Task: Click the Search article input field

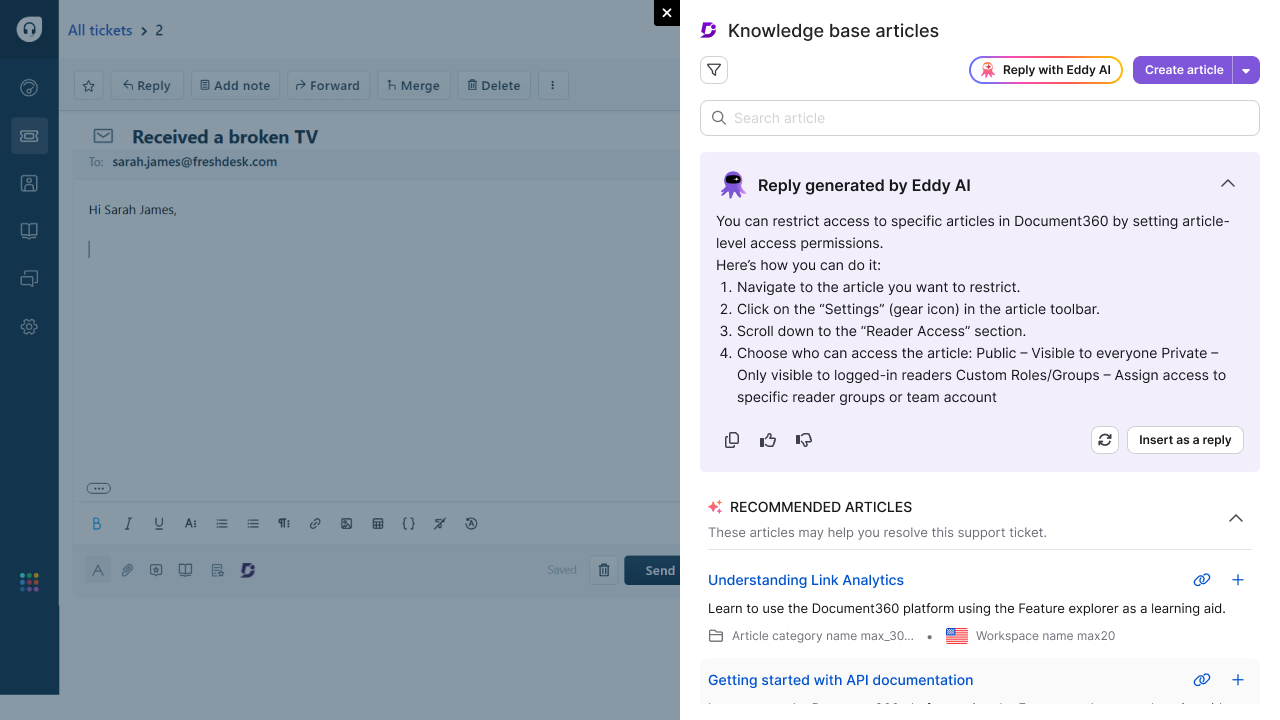Action: [980, 118]
